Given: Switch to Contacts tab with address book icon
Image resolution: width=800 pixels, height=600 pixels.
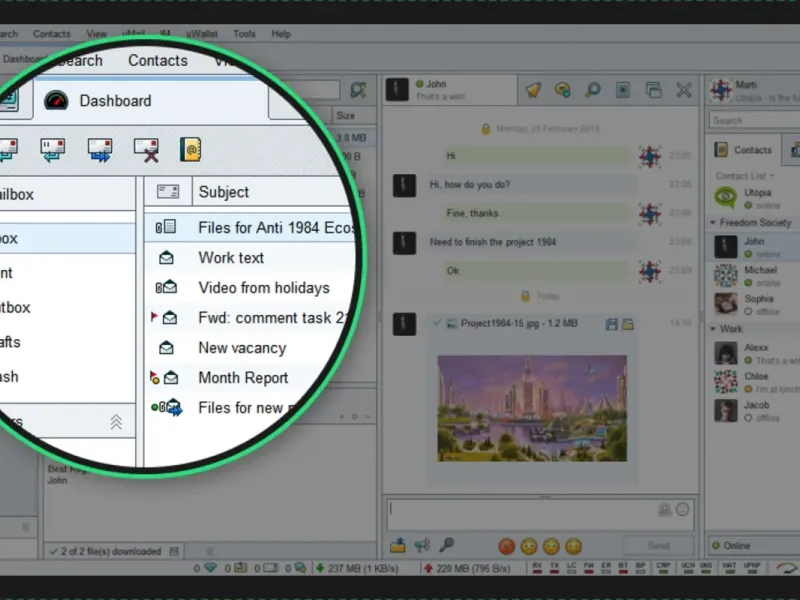Looking at the screenshot, I should (743, 150).
